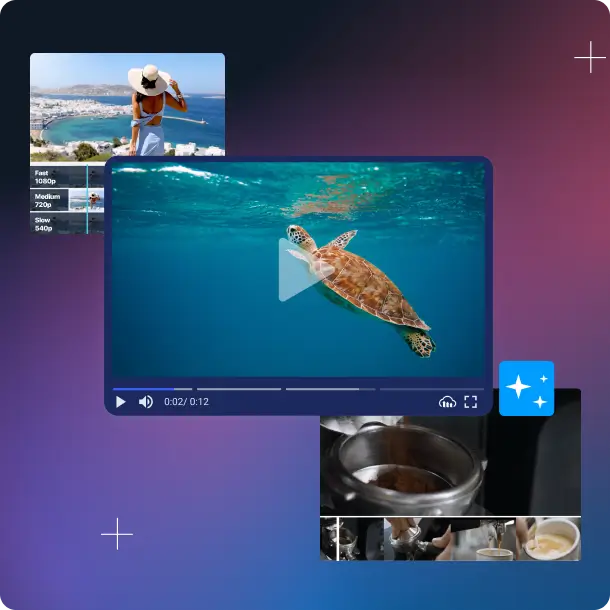Select the latte cup filmstrip thumbnail

[549, 539]
